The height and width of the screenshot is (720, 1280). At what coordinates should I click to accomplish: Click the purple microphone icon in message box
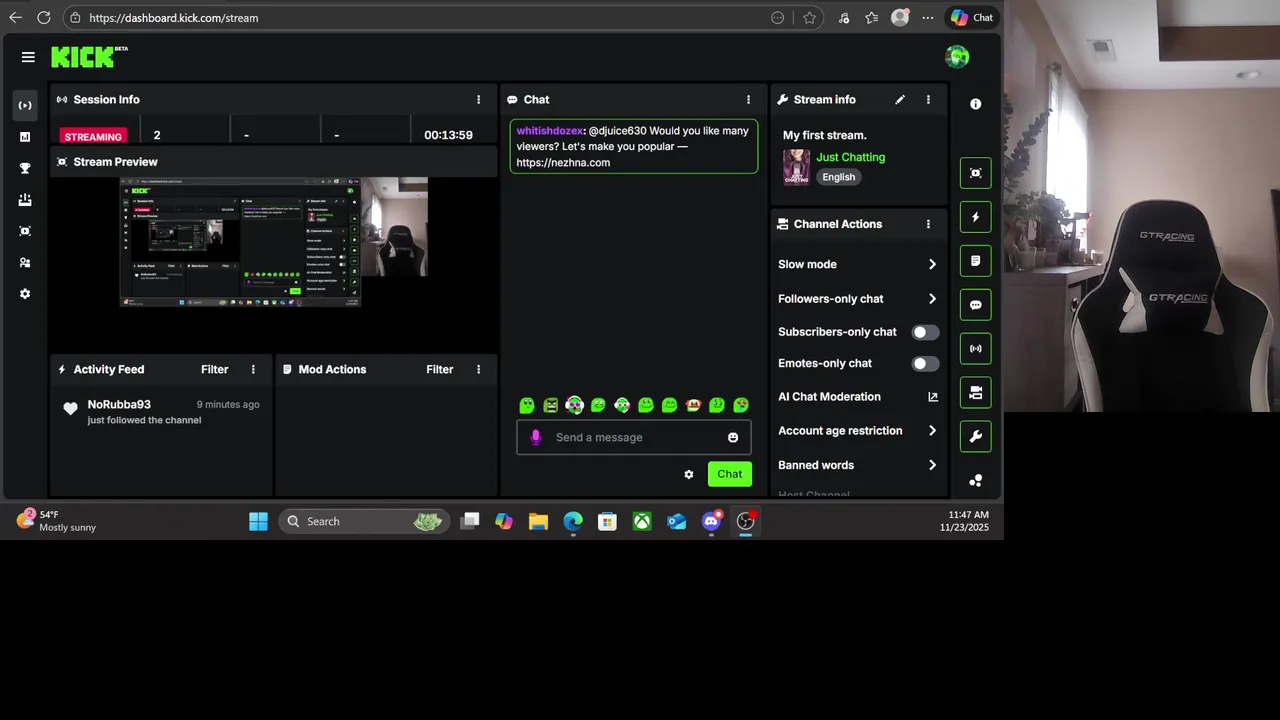click(536, 437)
